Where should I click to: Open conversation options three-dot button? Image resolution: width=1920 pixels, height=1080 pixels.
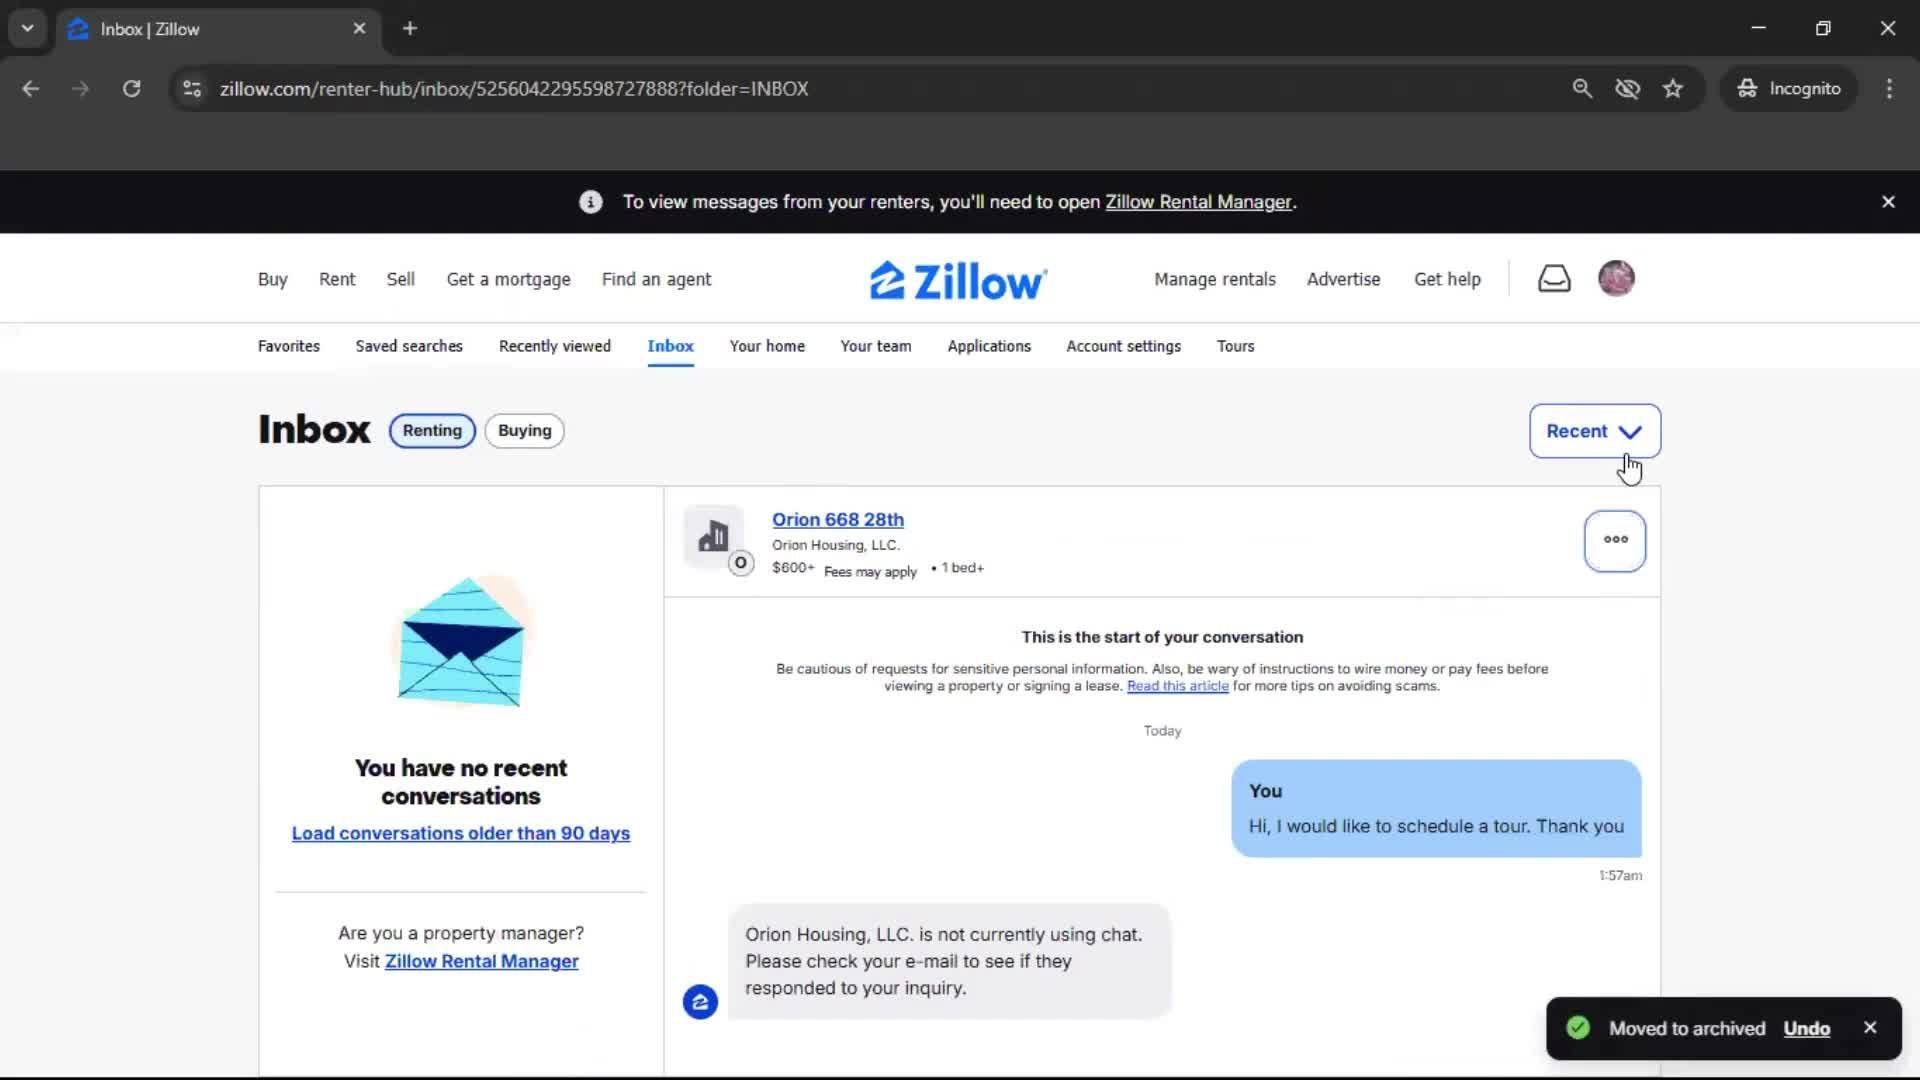click(x=1614, y=540)
